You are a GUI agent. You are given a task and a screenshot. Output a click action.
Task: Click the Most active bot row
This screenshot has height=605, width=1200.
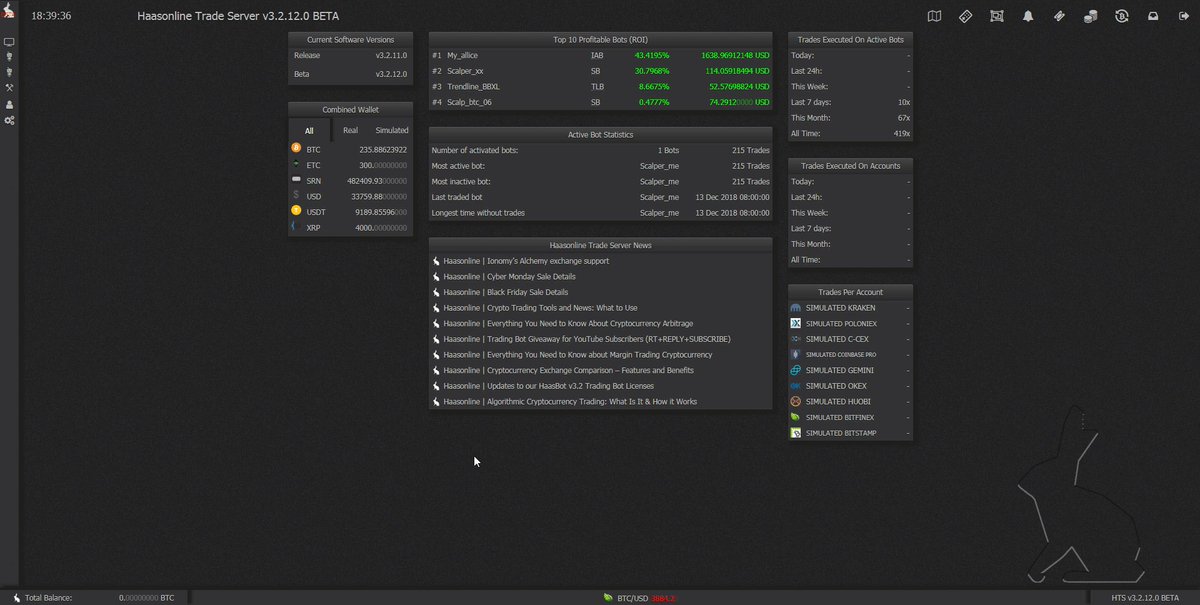tap(600, 166)
